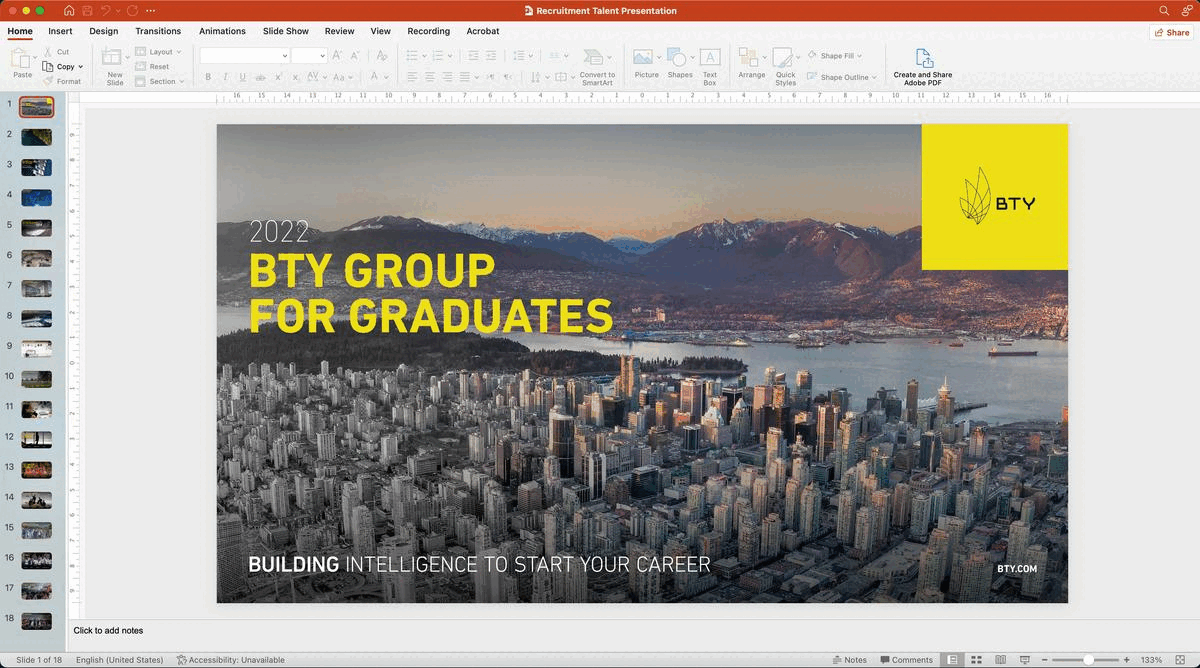This screenshot has width=1200, height=668.
Task: Click the Home icon in the title bar
Action: pyautogui.click(x=69, y=10)
